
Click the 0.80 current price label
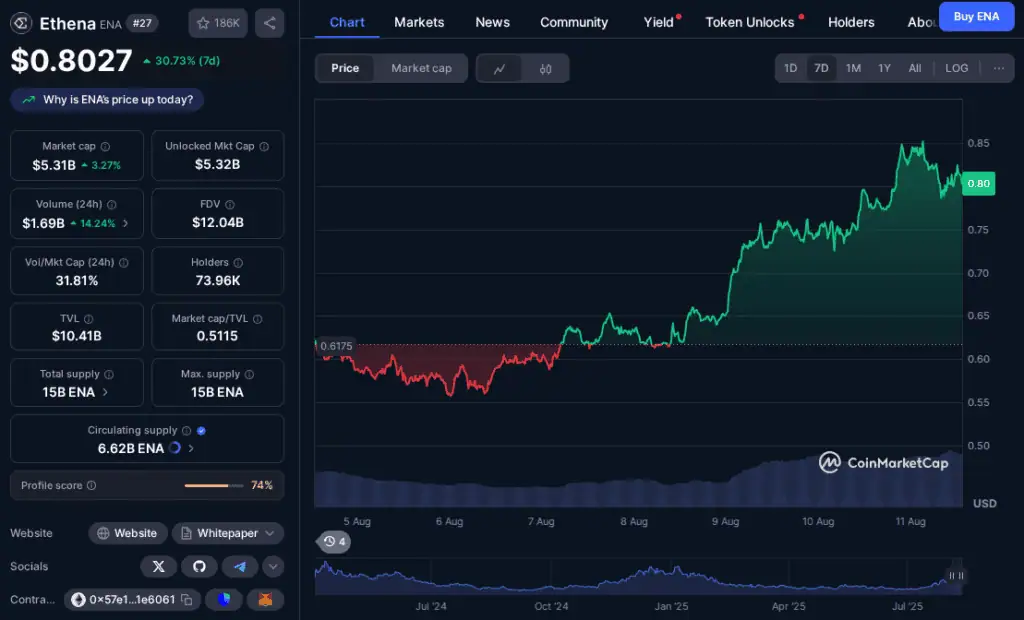pyautogui.click(x=978, y=184)
